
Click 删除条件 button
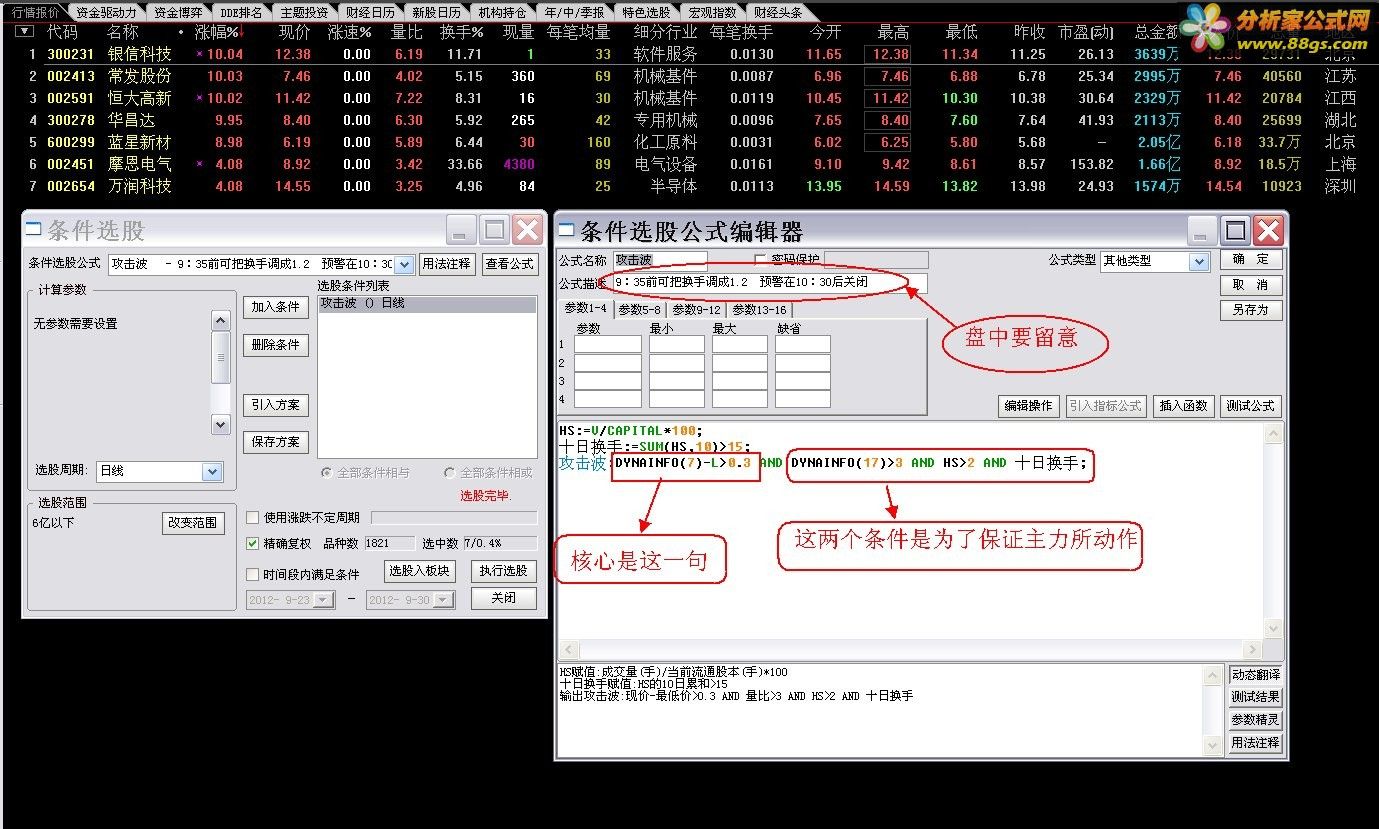(276, 345)
